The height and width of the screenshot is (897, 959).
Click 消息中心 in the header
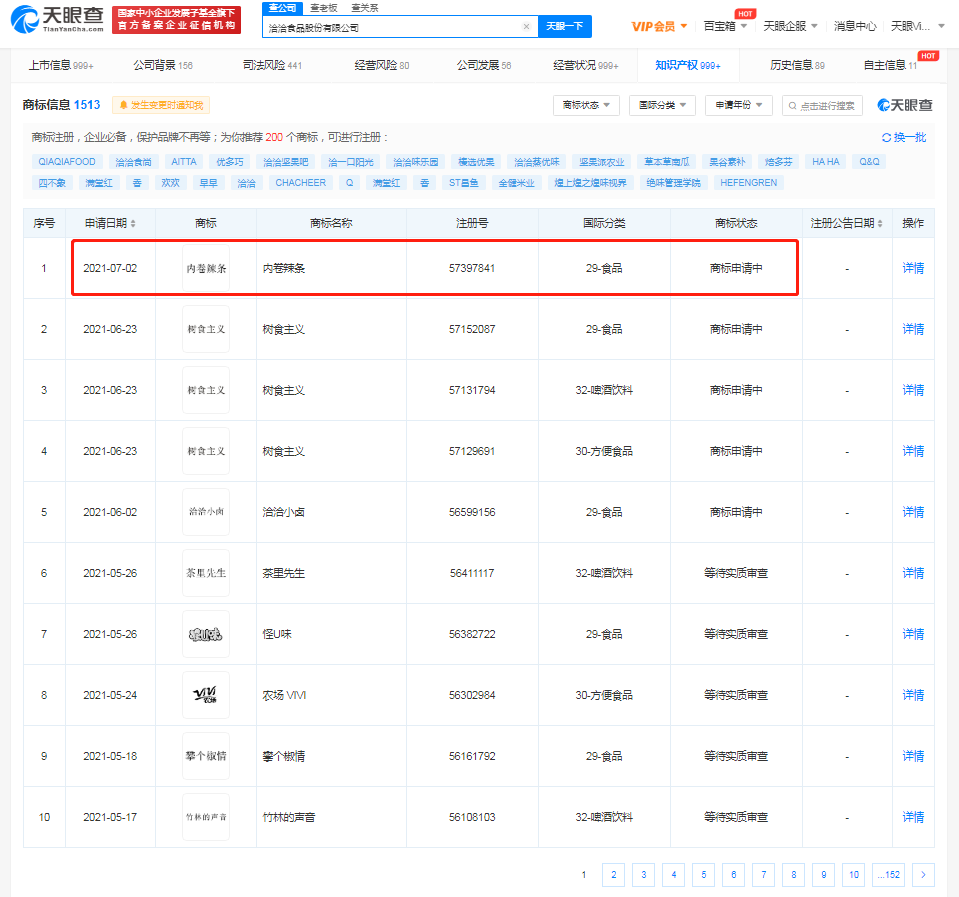854,26
